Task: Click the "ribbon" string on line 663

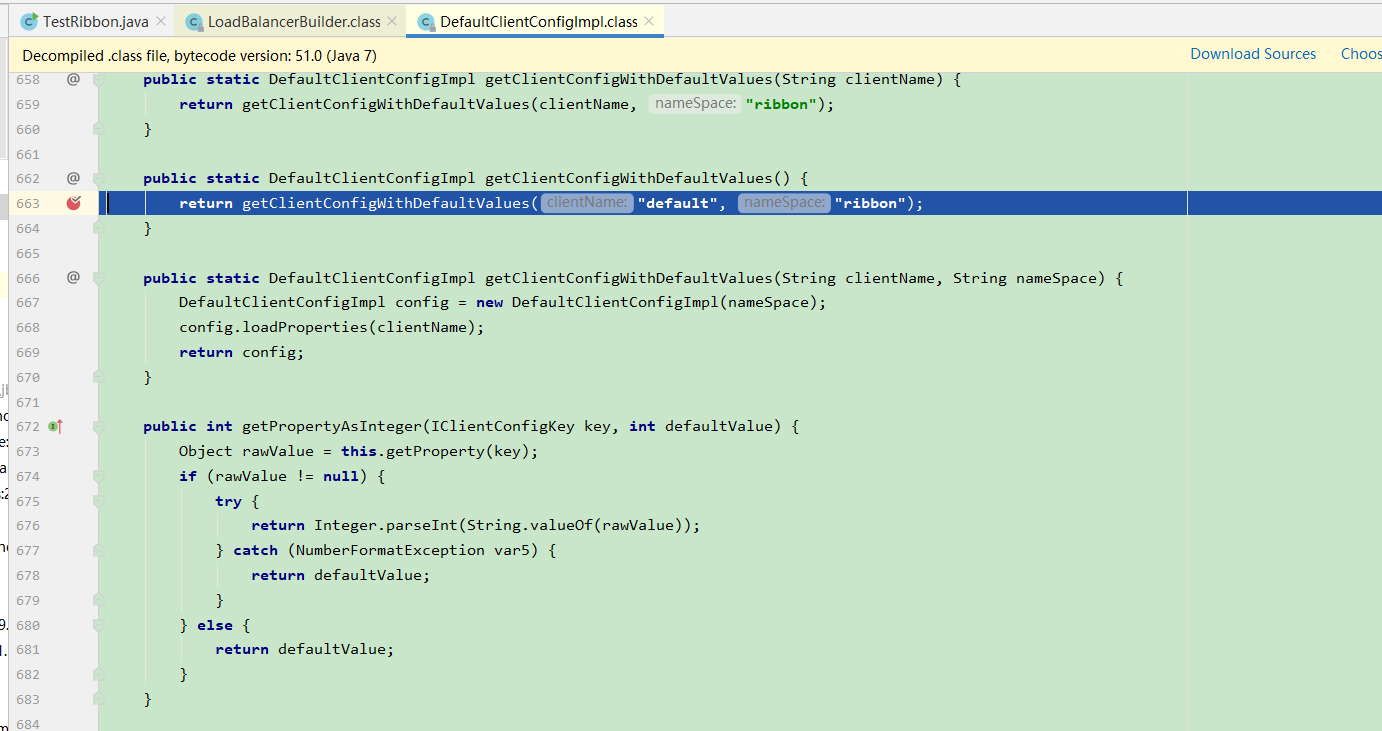Action: point(870,203)
